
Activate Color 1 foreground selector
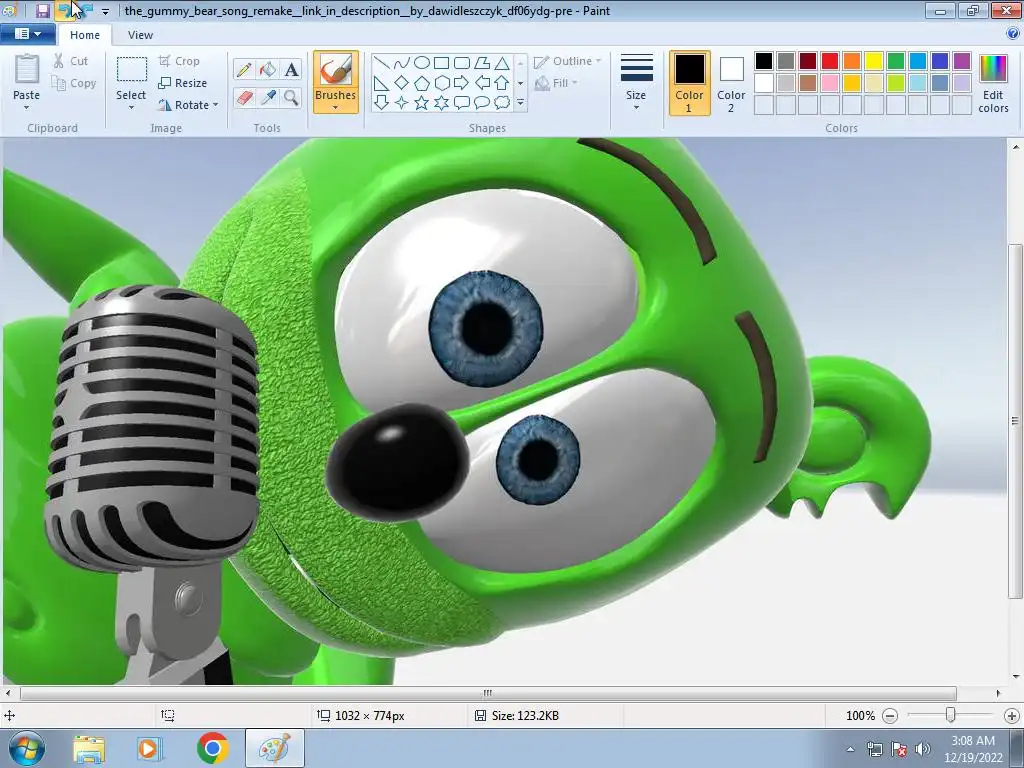click(689, 83)
